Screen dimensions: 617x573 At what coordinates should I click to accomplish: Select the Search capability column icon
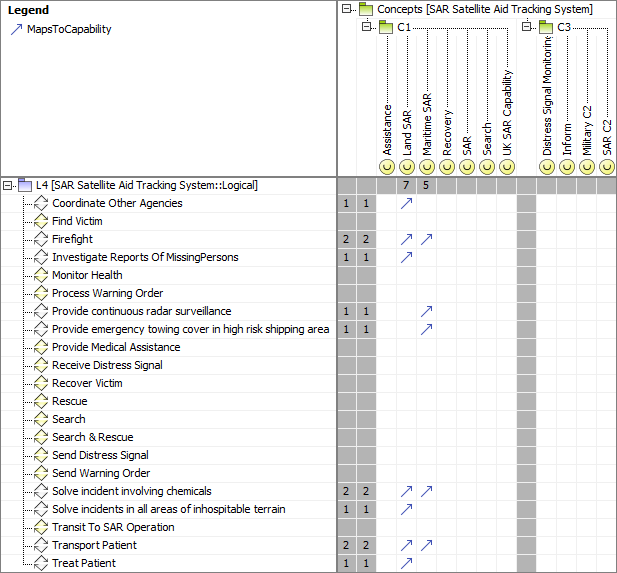pos(487,167)
